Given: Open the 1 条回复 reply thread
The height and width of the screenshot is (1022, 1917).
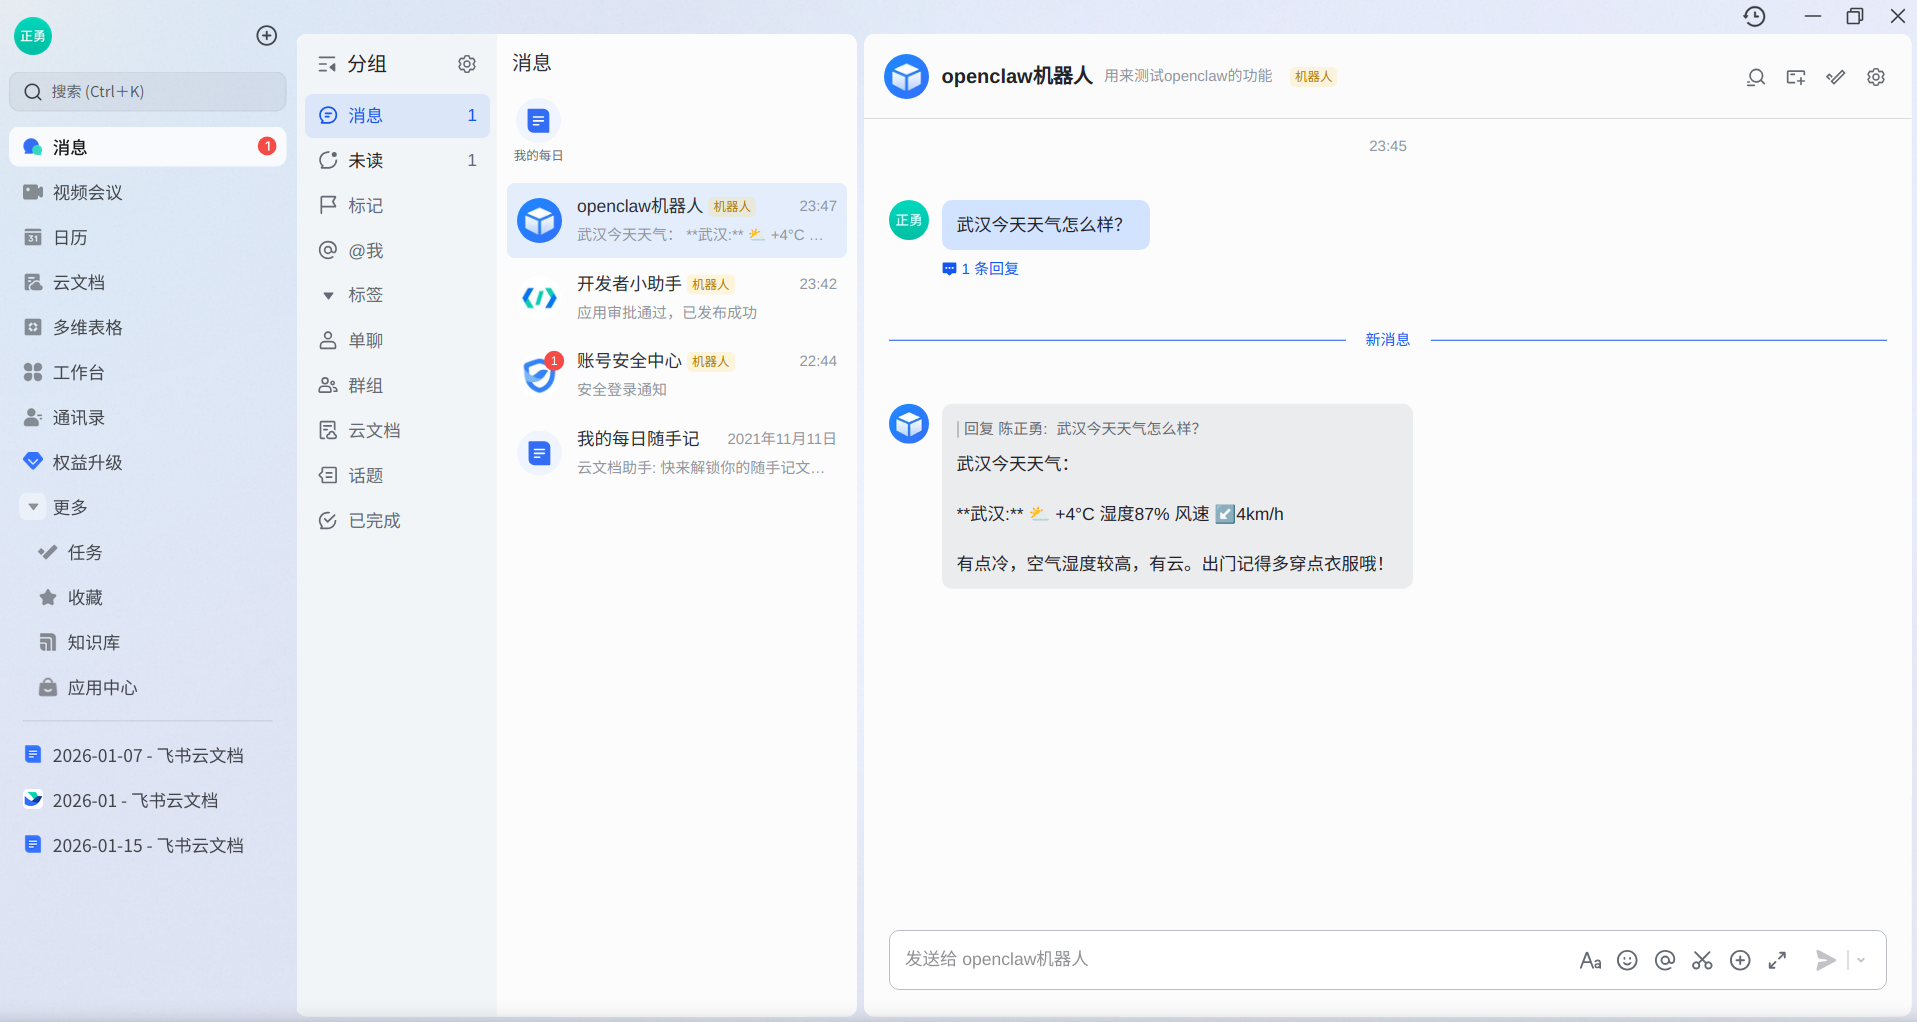Looking at the screenshot, I should pos(979,268).
